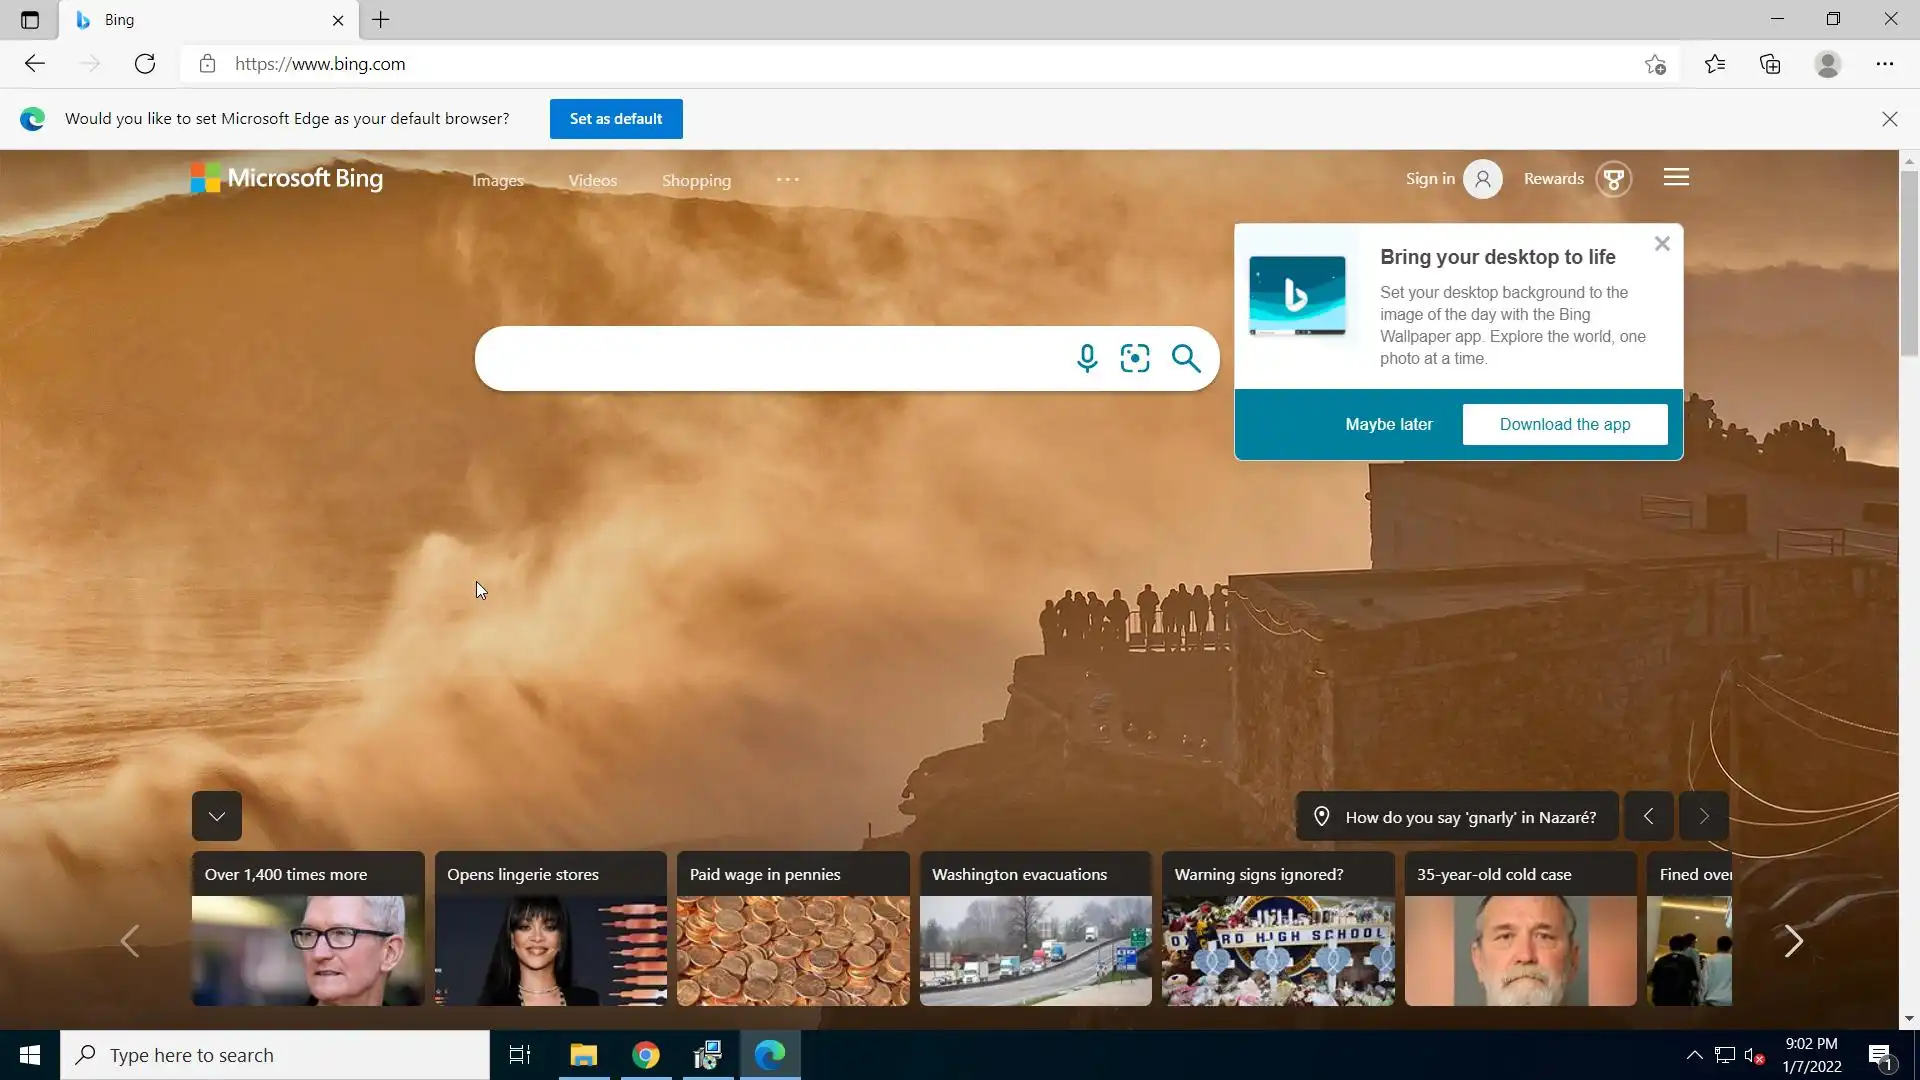Go to the Images tab
Image resolution: width=1920 pixels, height=1080 pixels.
click(498, 181)
